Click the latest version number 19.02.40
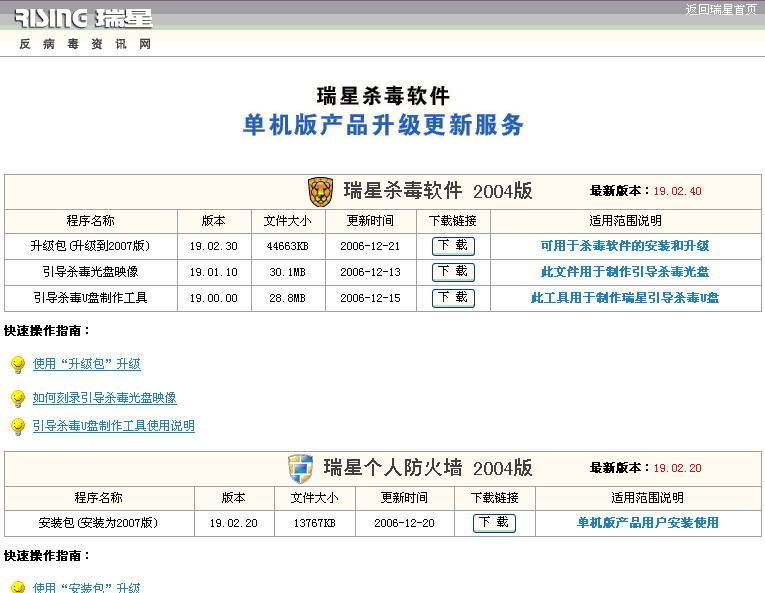The width and height of the screenshot is (765, 593). click(677, 191)
